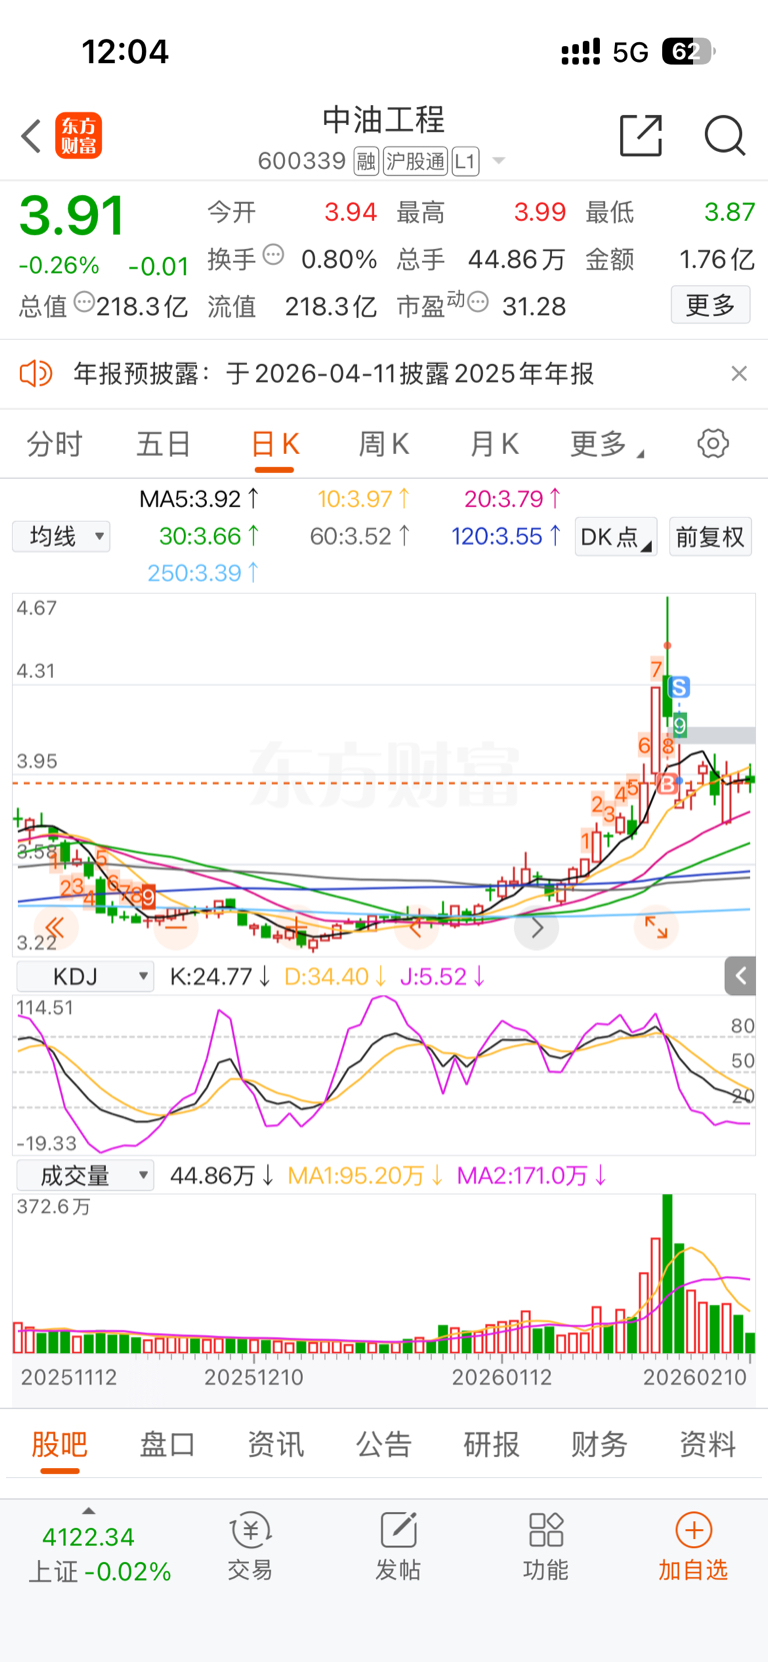Image resolution: width=768 pixels, height=1663 pixels.
Task: Collapse side panel with gray chevron
Action: (x=740, y=976)
